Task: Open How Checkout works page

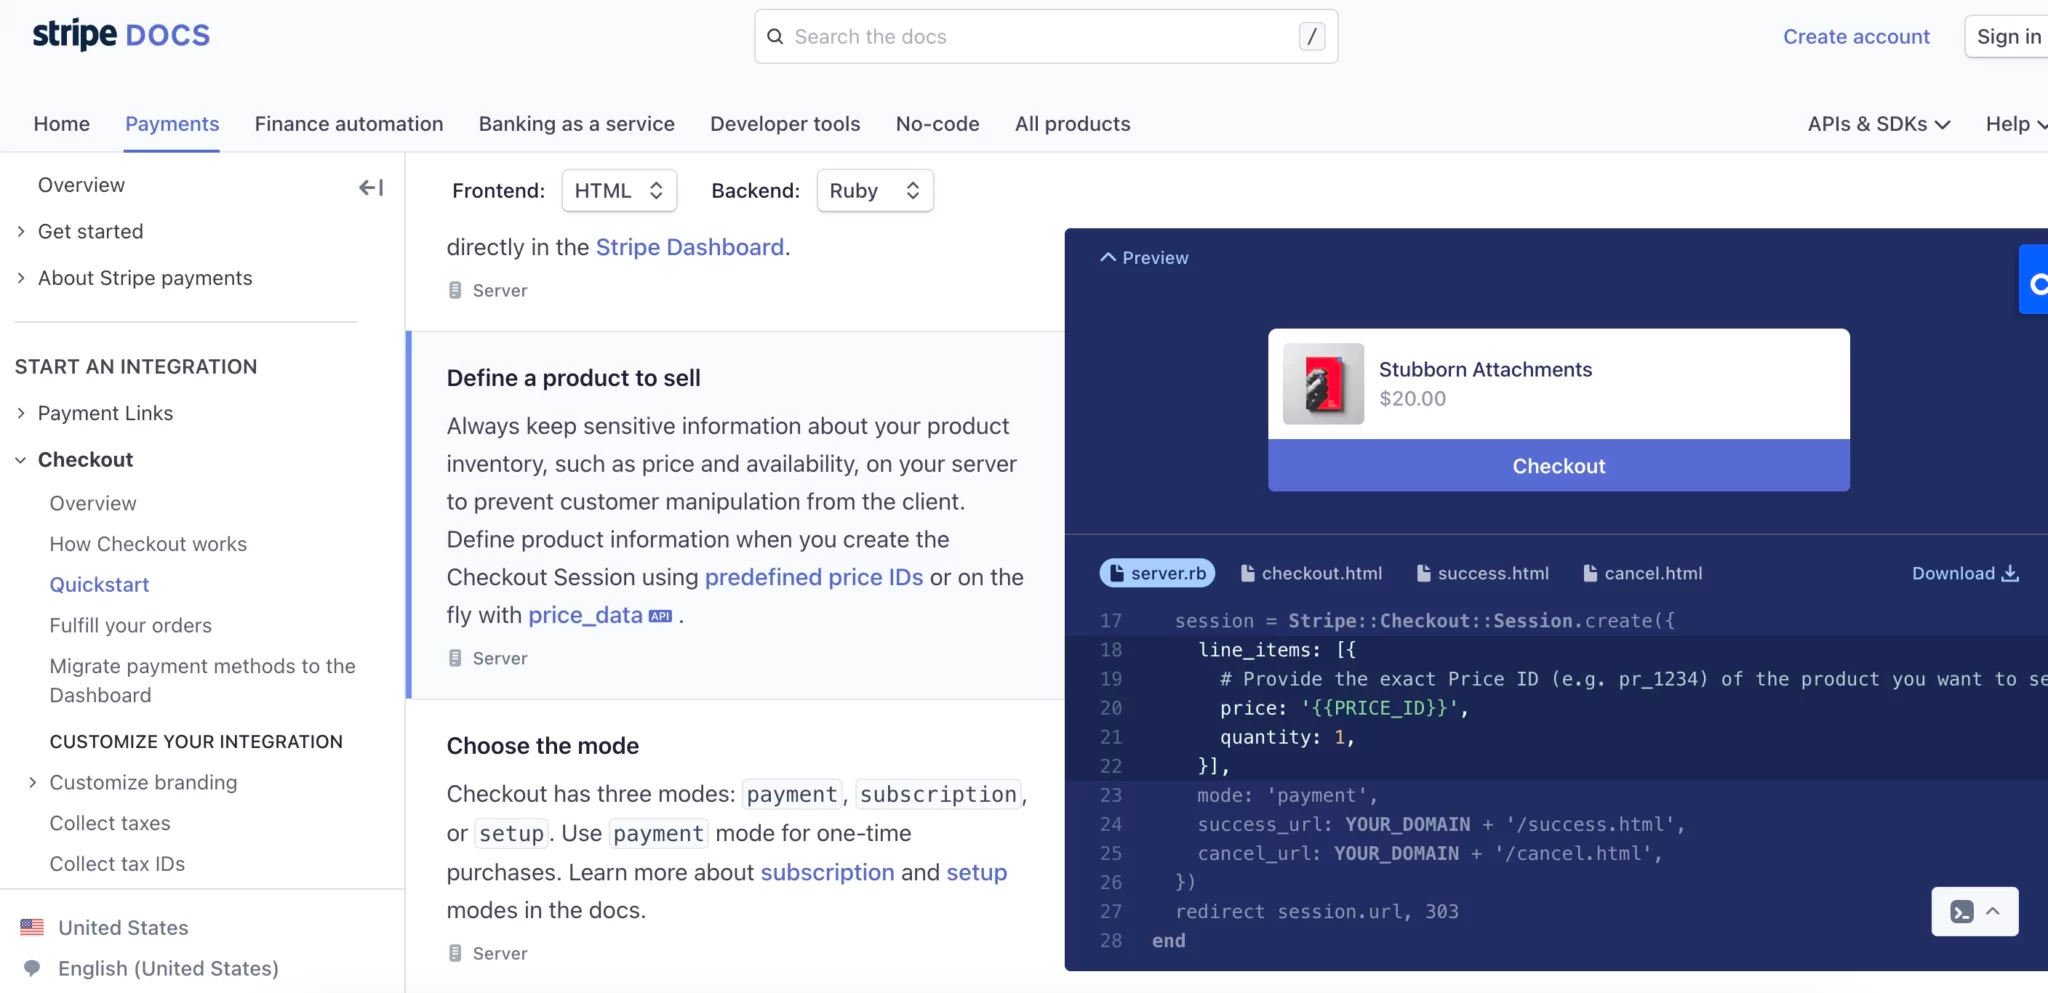Action: (x=148, y=544)
